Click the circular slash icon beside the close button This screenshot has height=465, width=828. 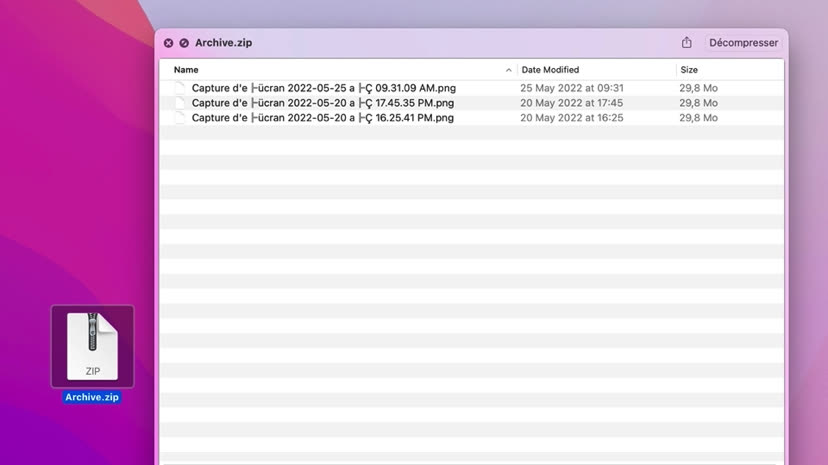tap(184, 43)
